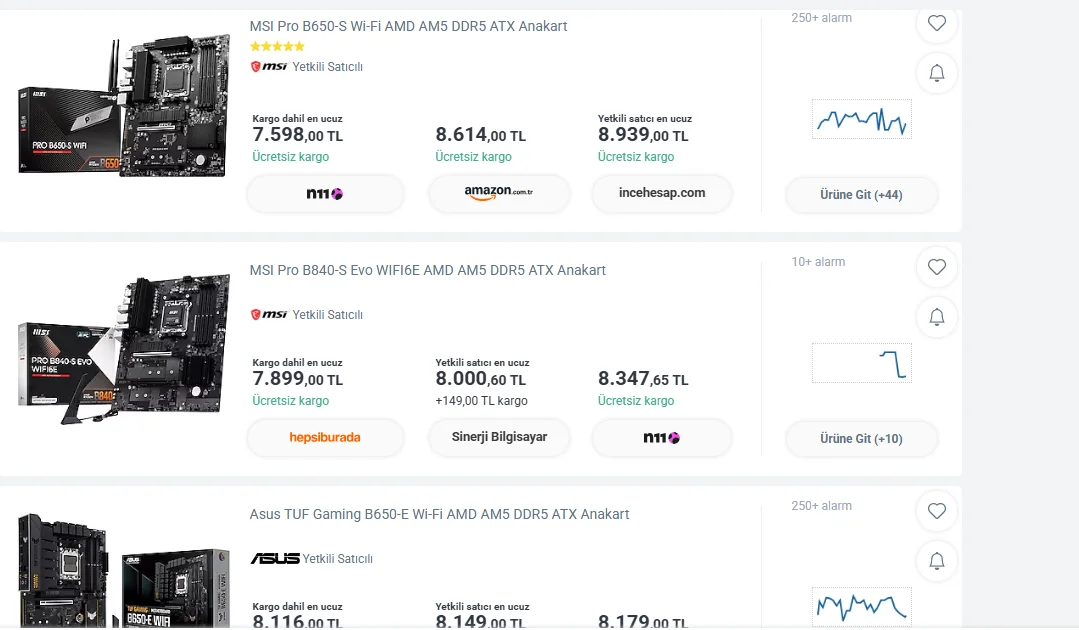The width and height of the screenshot is (1079, 630).
Task: Click the Asus TUF Gaming B650-E product image
Action: coord(124,571)
